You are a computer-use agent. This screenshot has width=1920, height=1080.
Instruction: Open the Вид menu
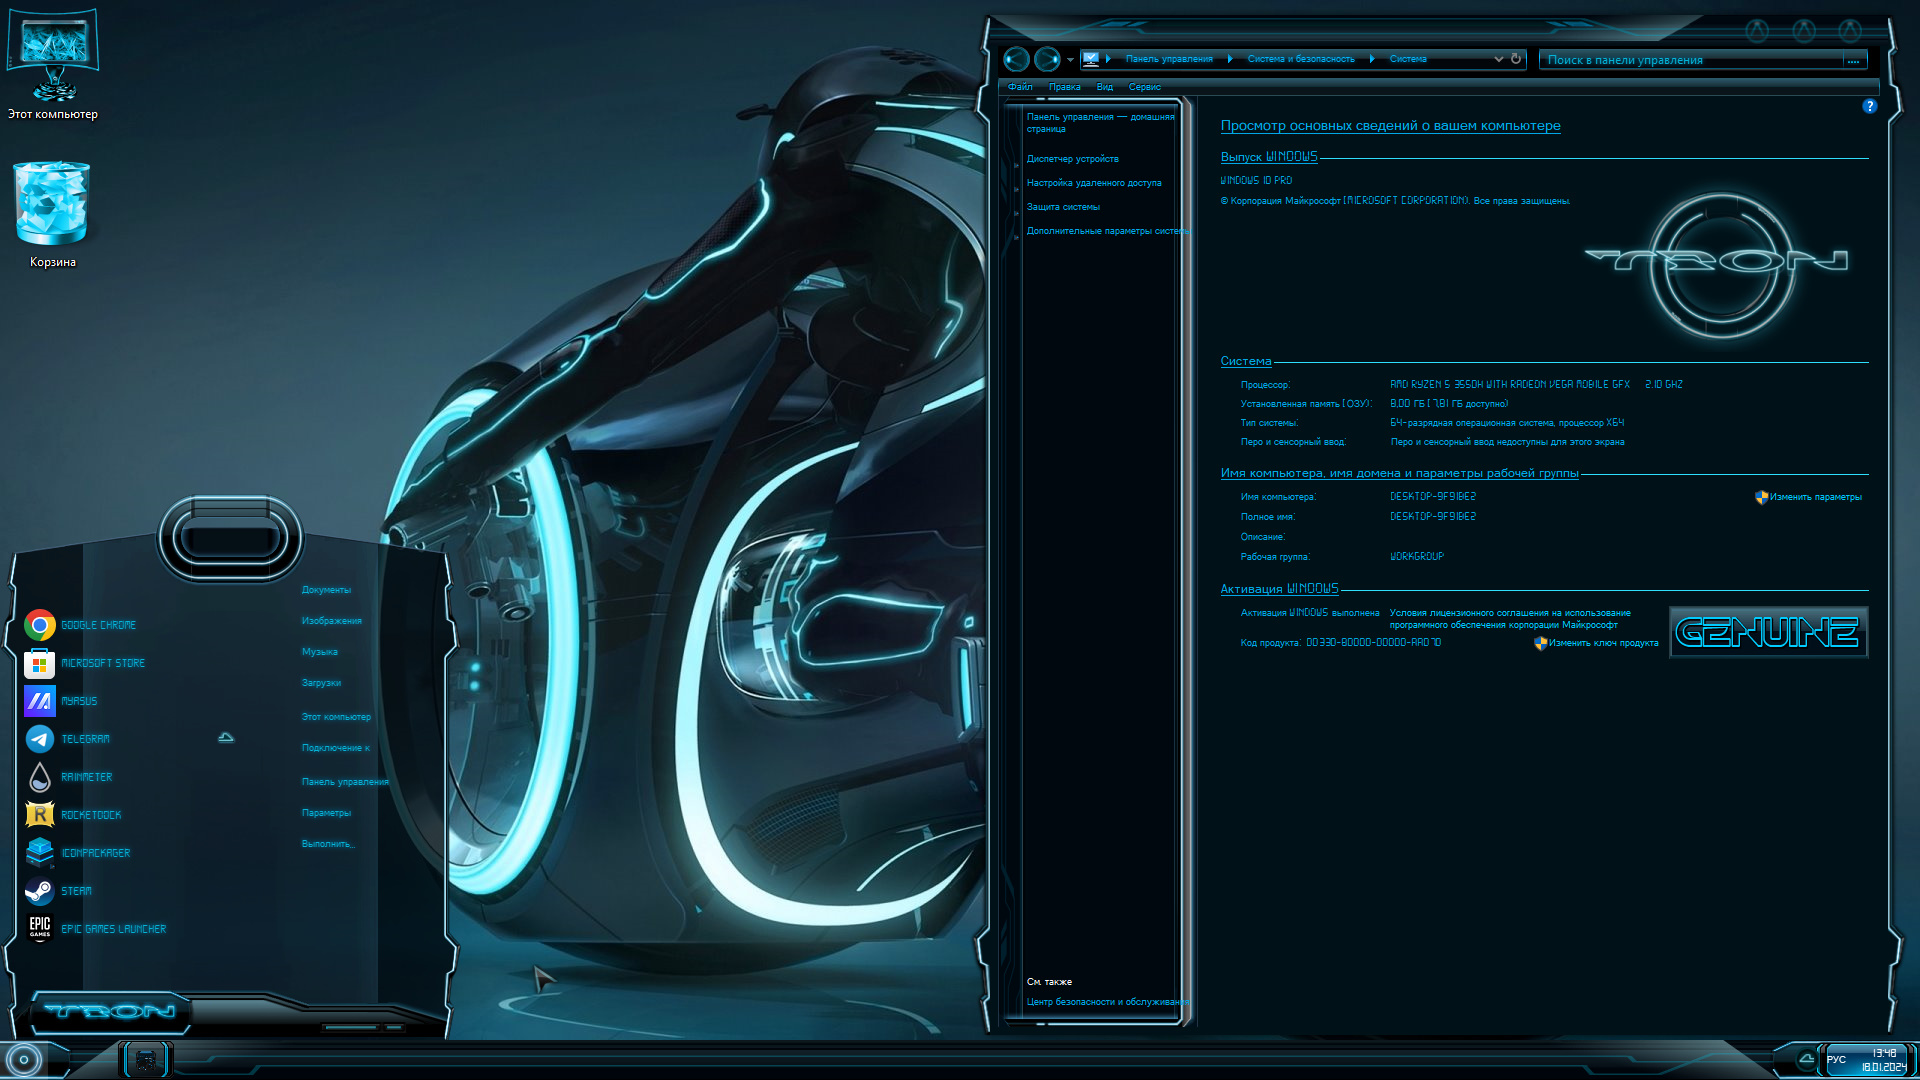tap(1104, 87)
